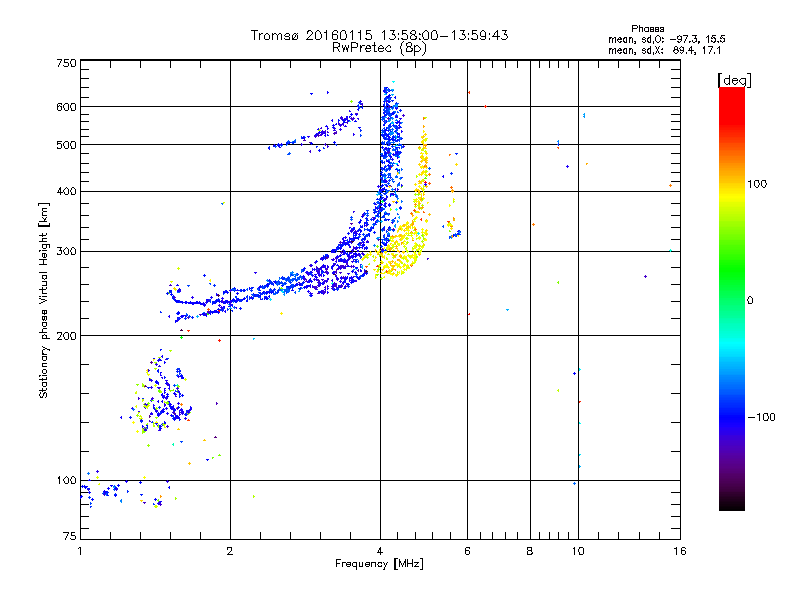Click colorbar label '100'
Image resolution: width=800 pixels, height=600 pixels.
coord(757,184)
